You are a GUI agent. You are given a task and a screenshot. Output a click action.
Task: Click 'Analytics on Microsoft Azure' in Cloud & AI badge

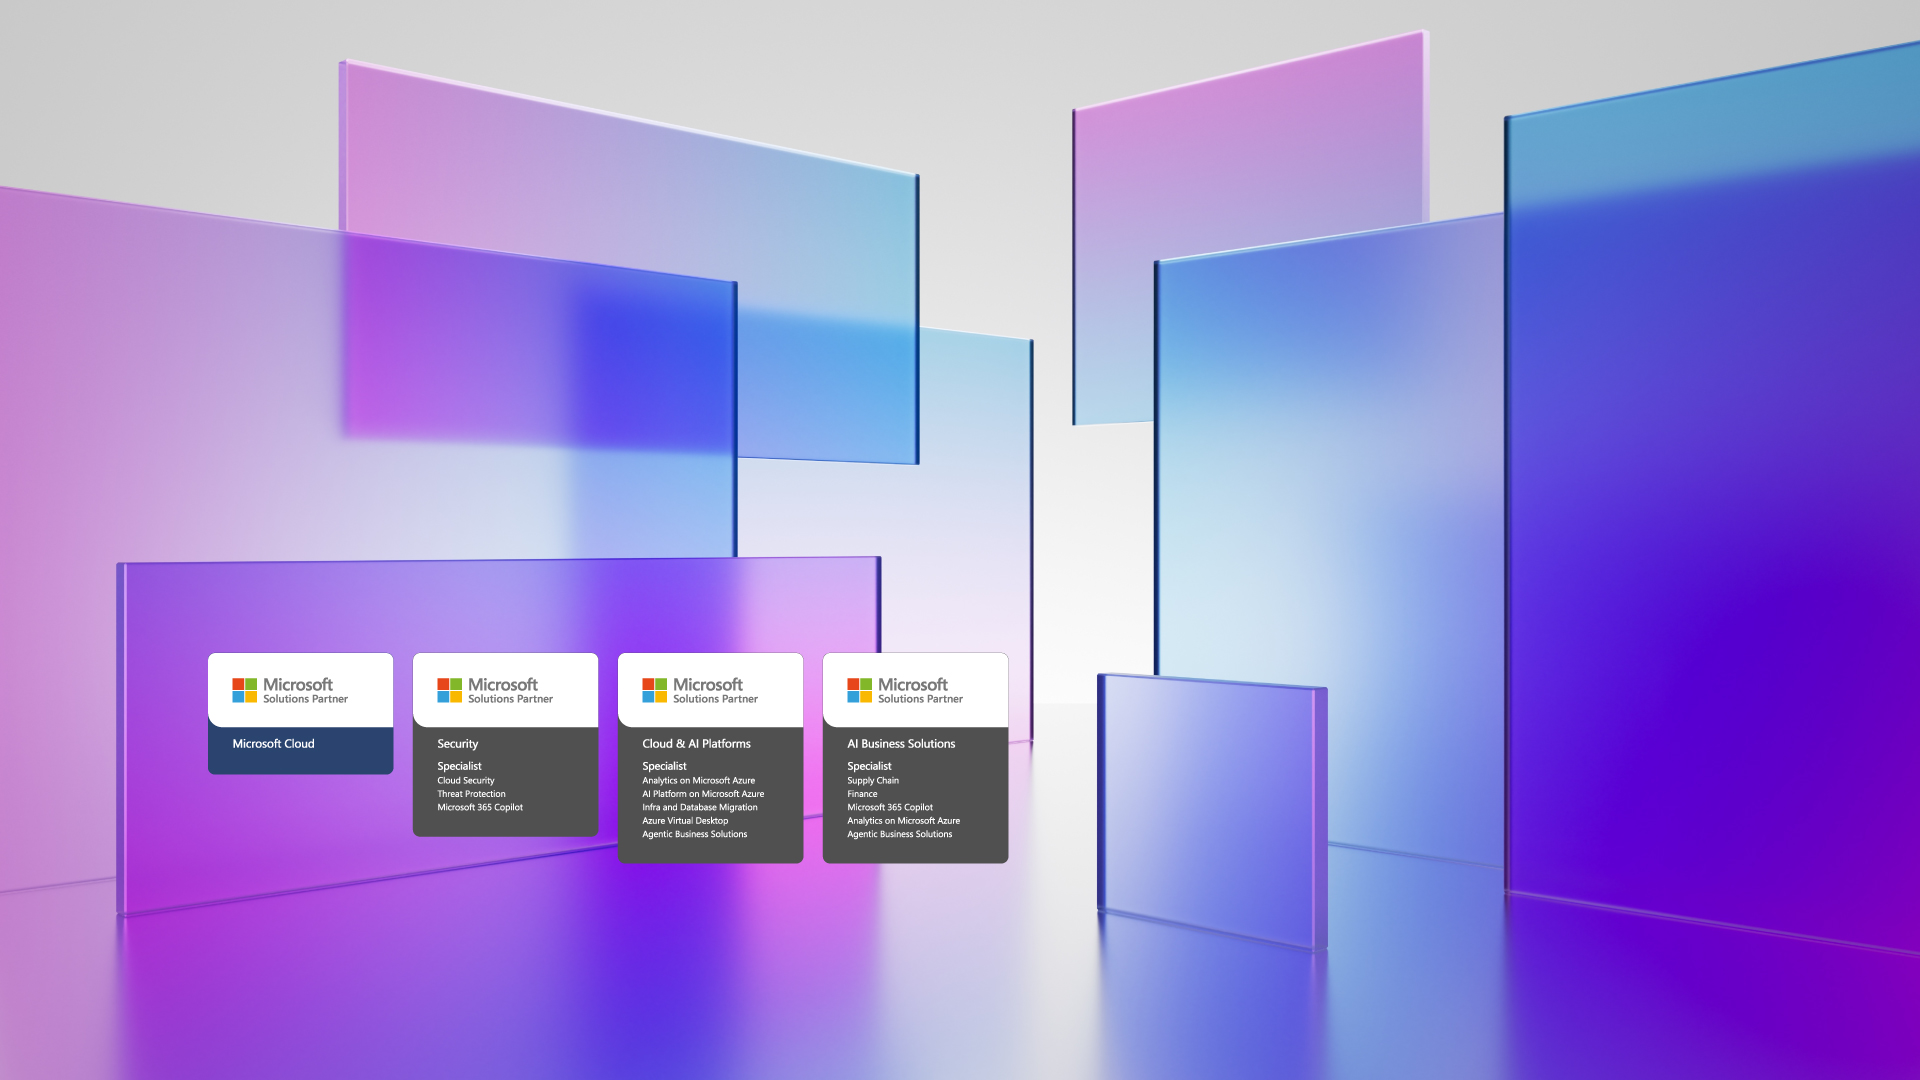point(699,781)
